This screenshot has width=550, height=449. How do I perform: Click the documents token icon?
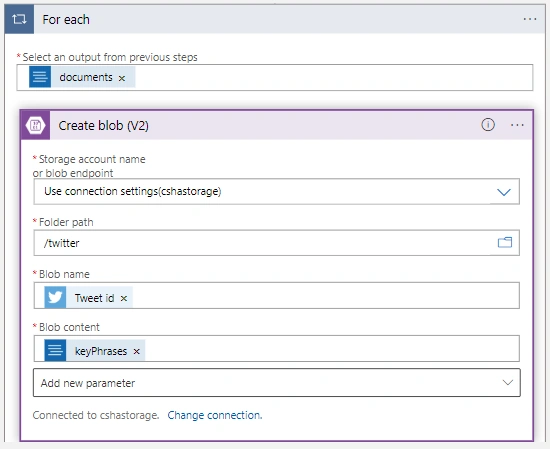[40, 77]
